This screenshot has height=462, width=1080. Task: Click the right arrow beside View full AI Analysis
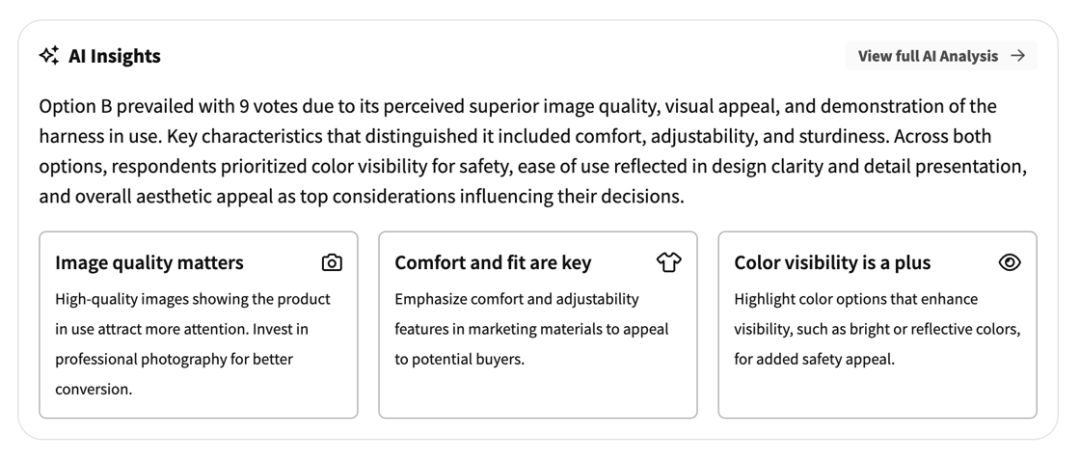(1018, 56)
